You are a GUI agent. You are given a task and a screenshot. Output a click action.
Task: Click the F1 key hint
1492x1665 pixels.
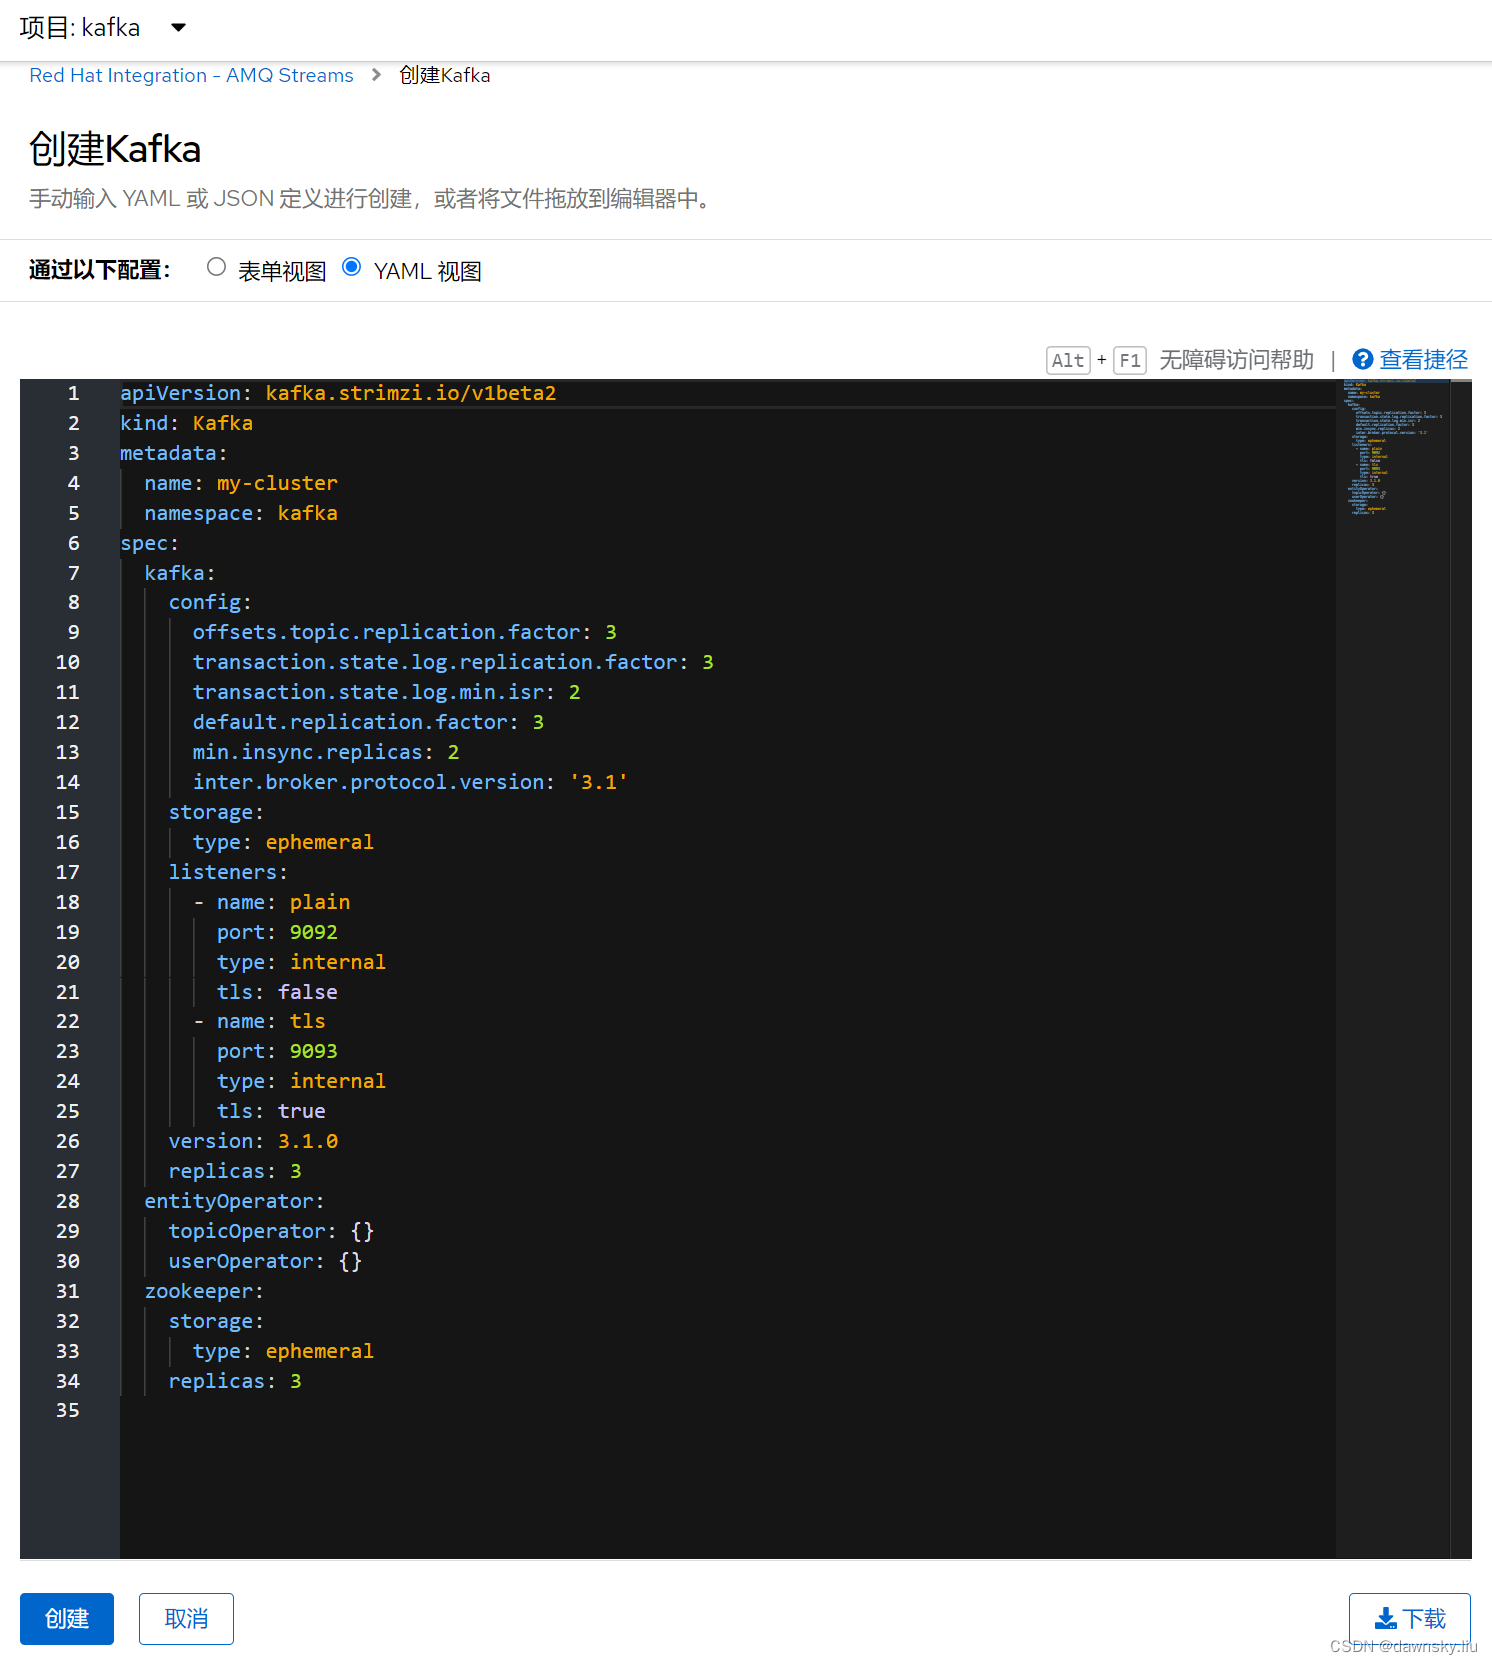(x=1130, y=360)
